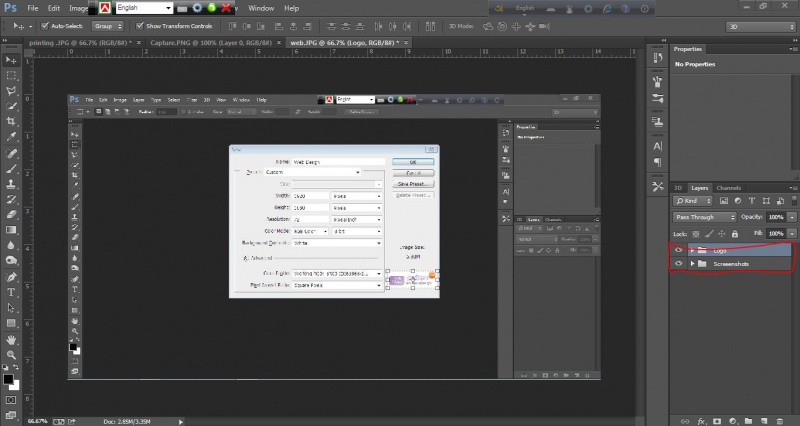800x426 pixels.
Task: Select the Move tool in the toolbar
Action: [11, 58]
